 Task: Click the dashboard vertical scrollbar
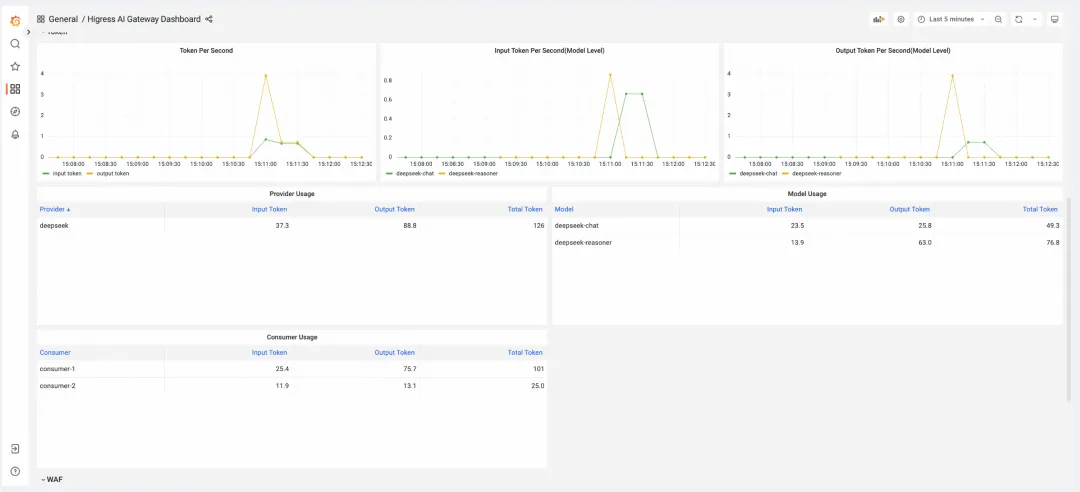[x=1068, y=298]
